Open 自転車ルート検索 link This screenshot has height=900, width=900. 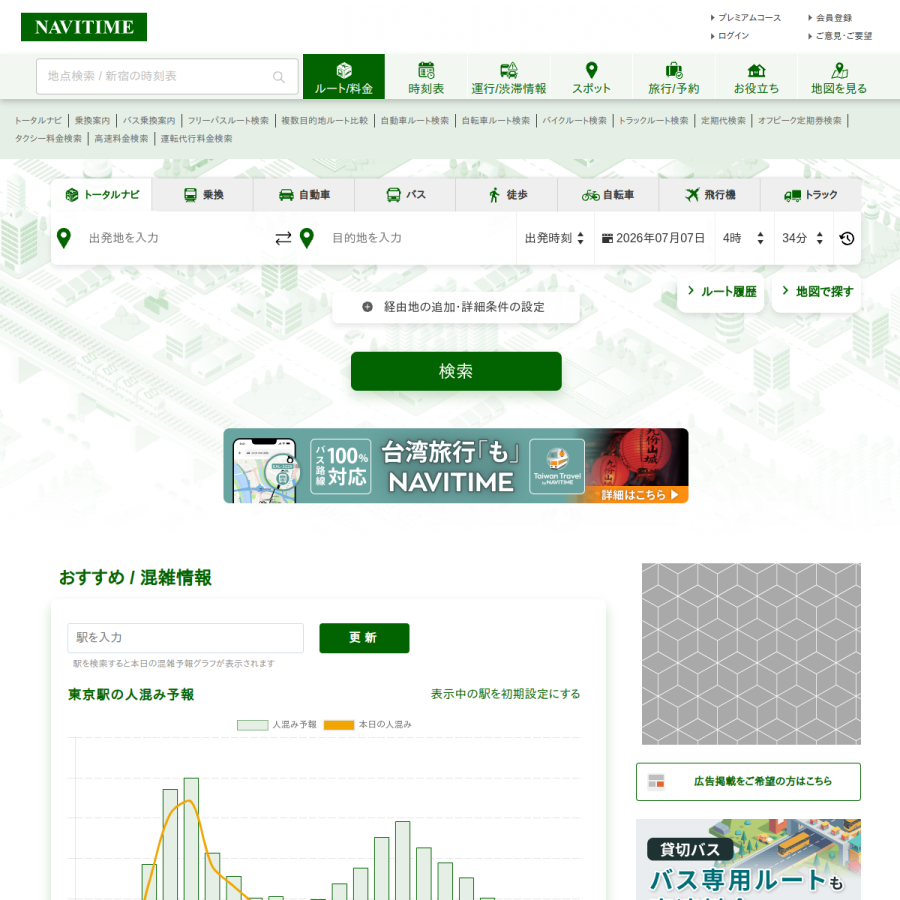pyautogui.click(x=495, y=121)
